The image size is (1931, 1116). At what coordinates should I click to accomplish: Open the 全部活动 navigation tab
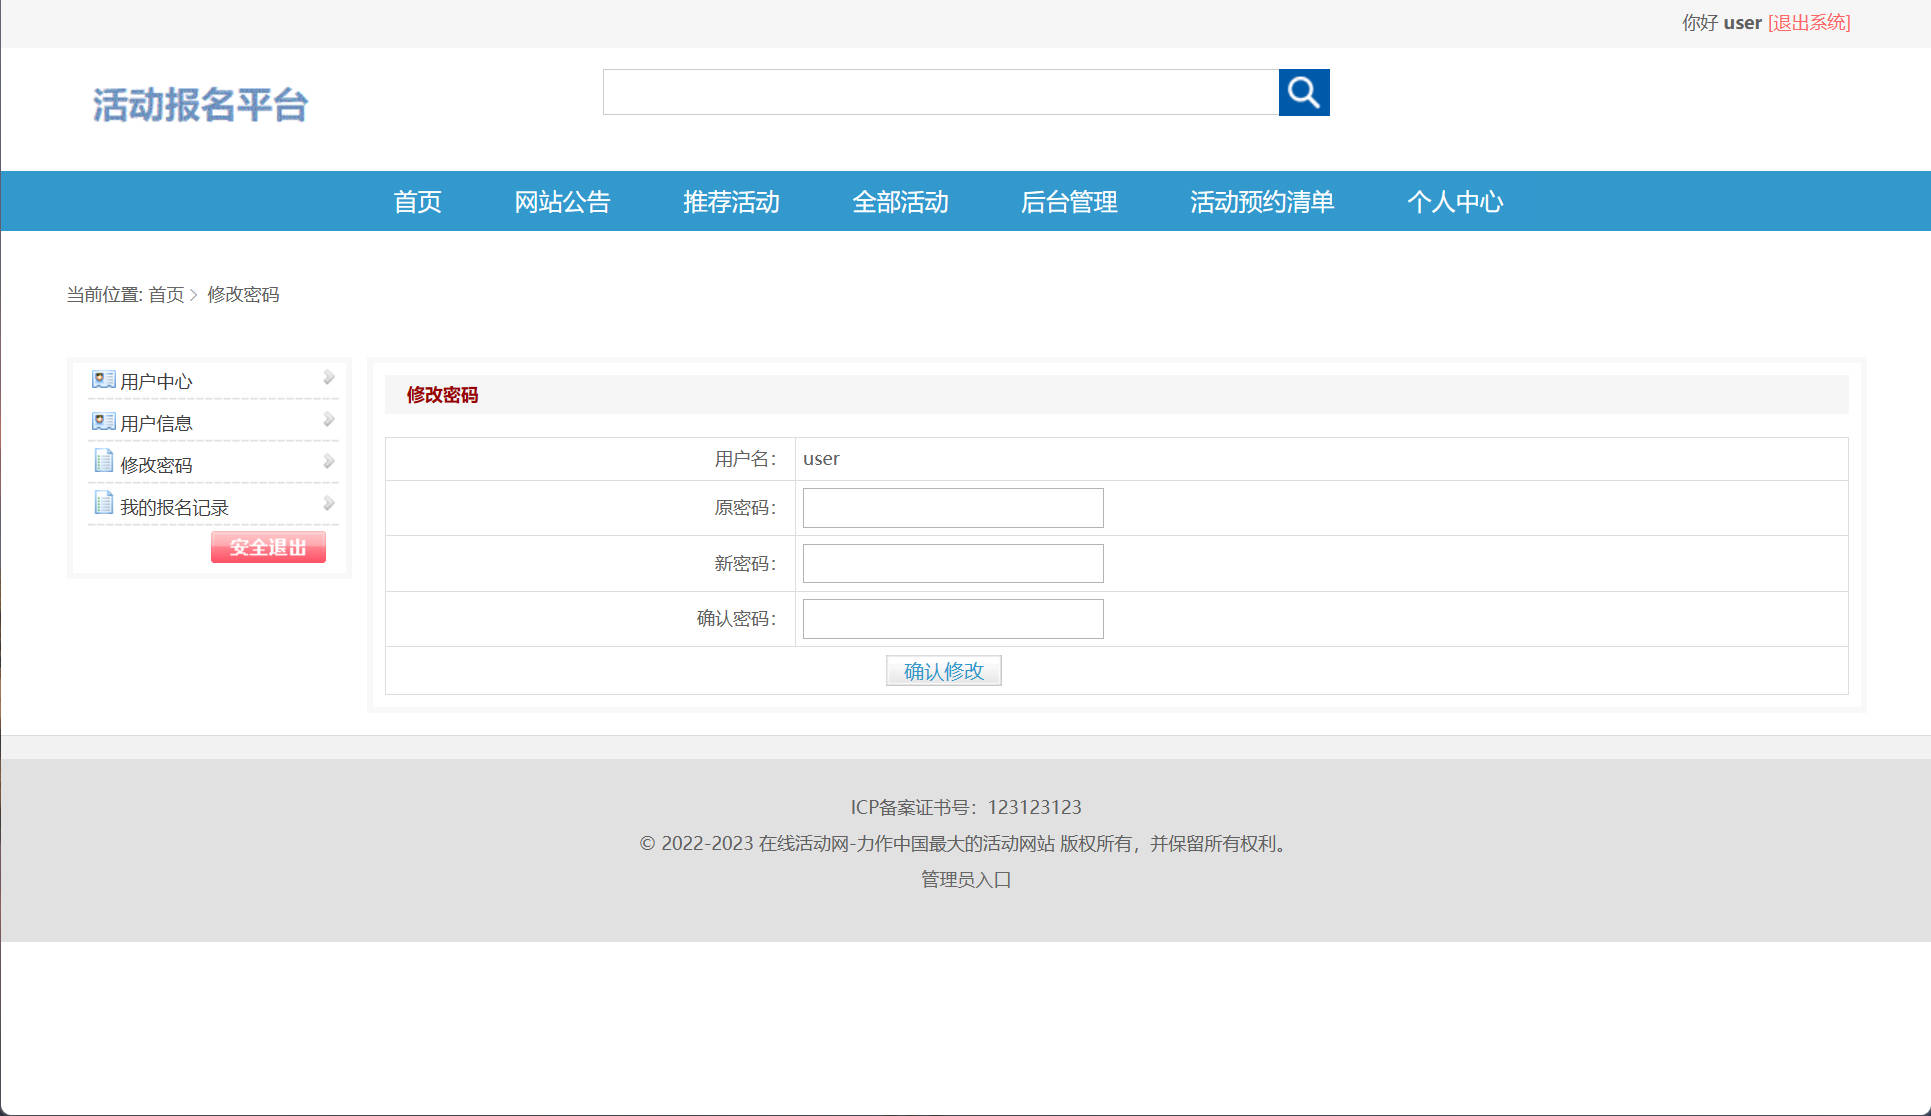[x=900, y=202]
